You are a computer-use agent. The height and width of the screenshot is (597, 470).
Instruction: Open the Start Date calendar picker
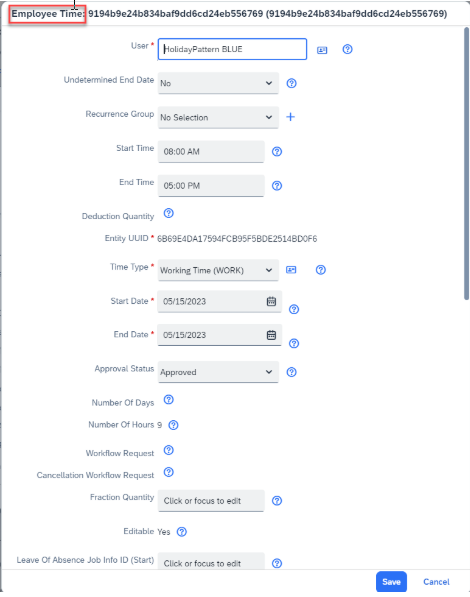pos(271,301)
